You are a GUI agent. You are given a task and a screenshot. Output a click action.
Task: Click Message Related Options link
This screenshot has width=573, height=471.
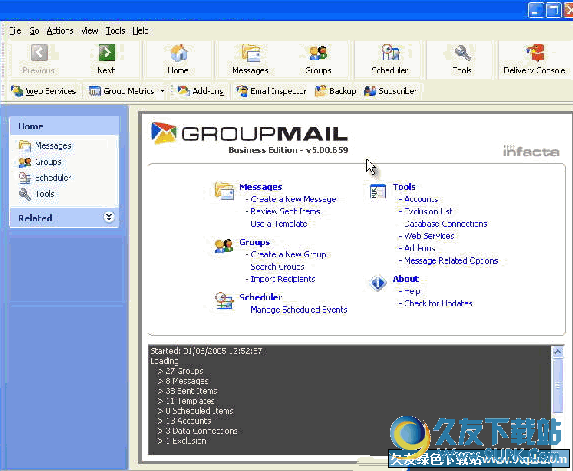(451, 261)
